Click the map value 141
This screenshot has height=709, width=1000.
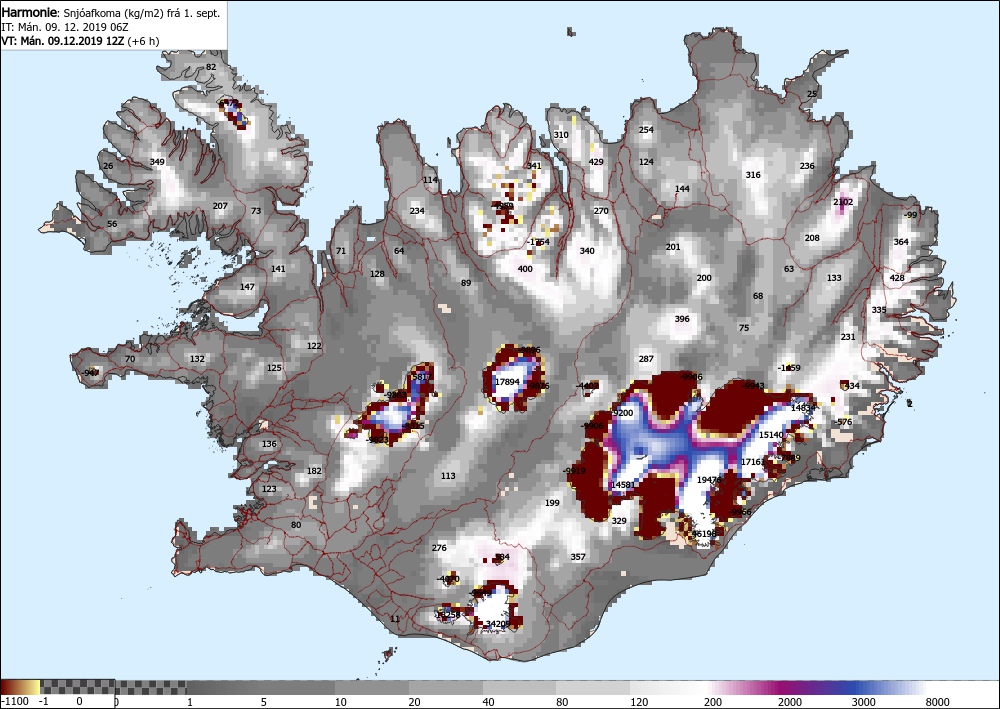(278, 269)
